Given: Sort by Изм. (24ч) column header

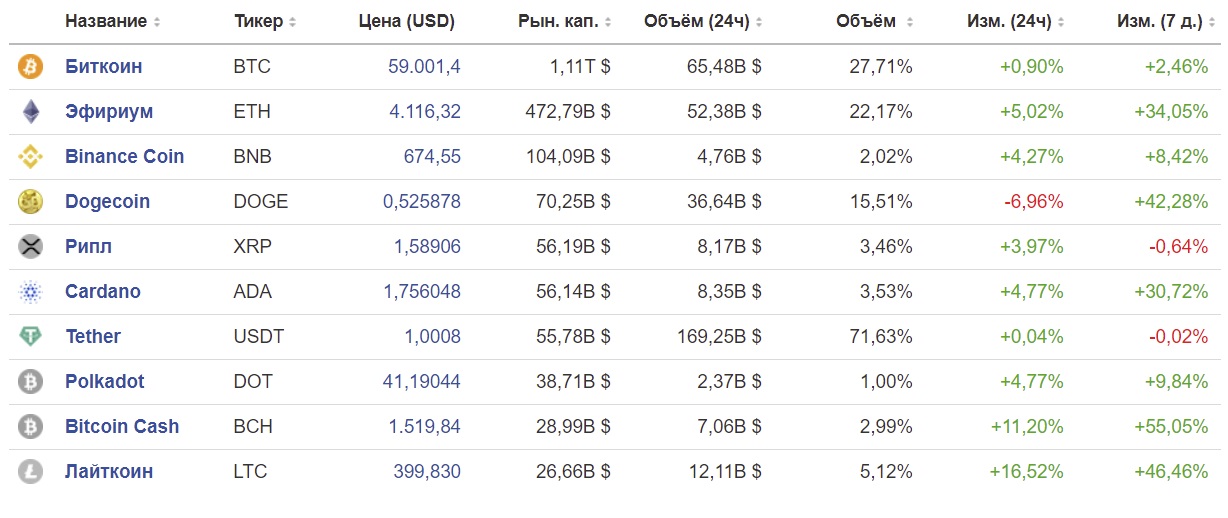Looking at the screenshot, I should (1016, 21).
